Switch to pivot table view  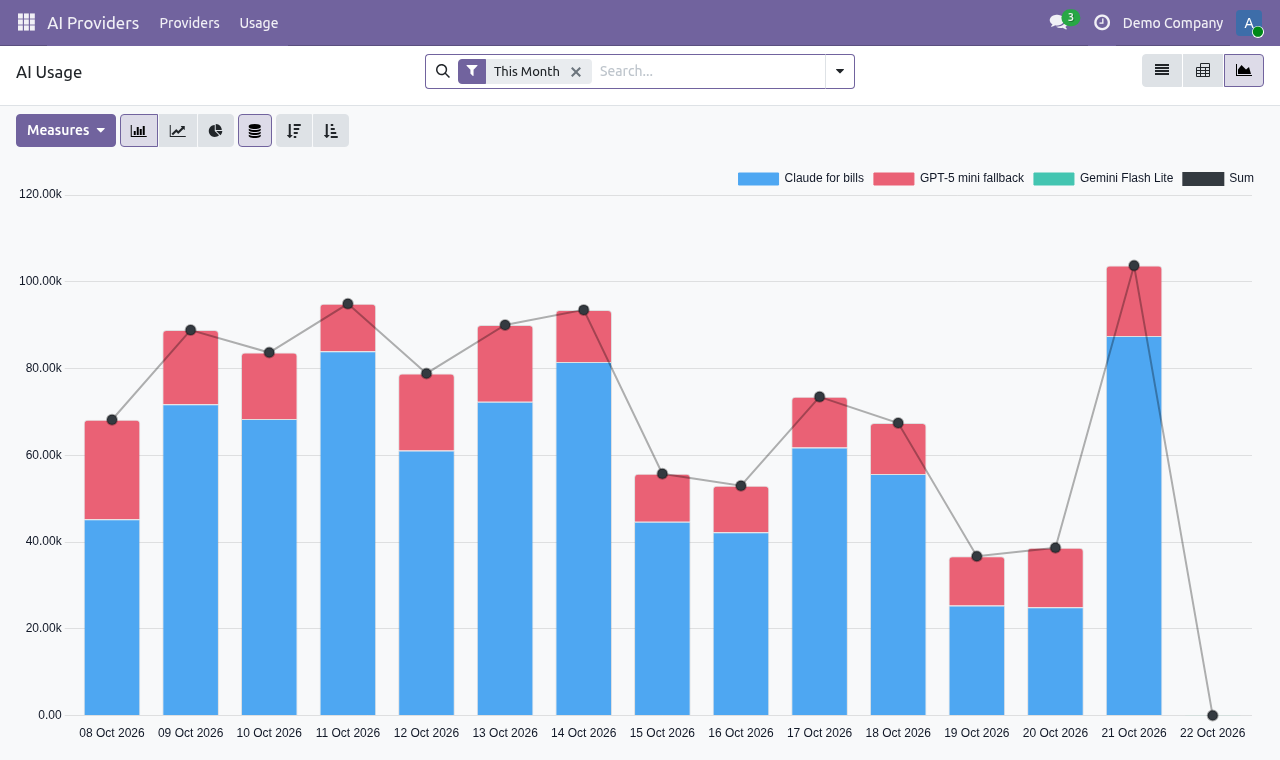[1203, 70]
